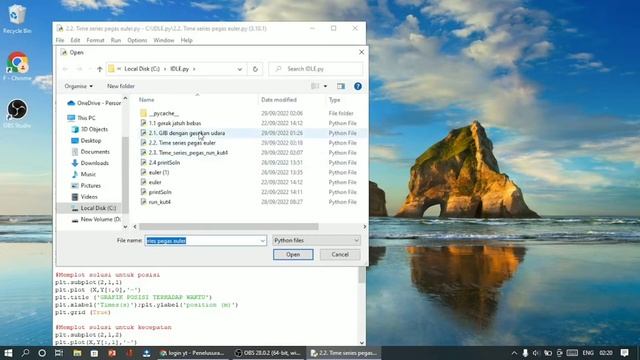Viewport: 640px width, 360px height.
Task: Open the Python files type dropdown
Action: tap(316, 240)
